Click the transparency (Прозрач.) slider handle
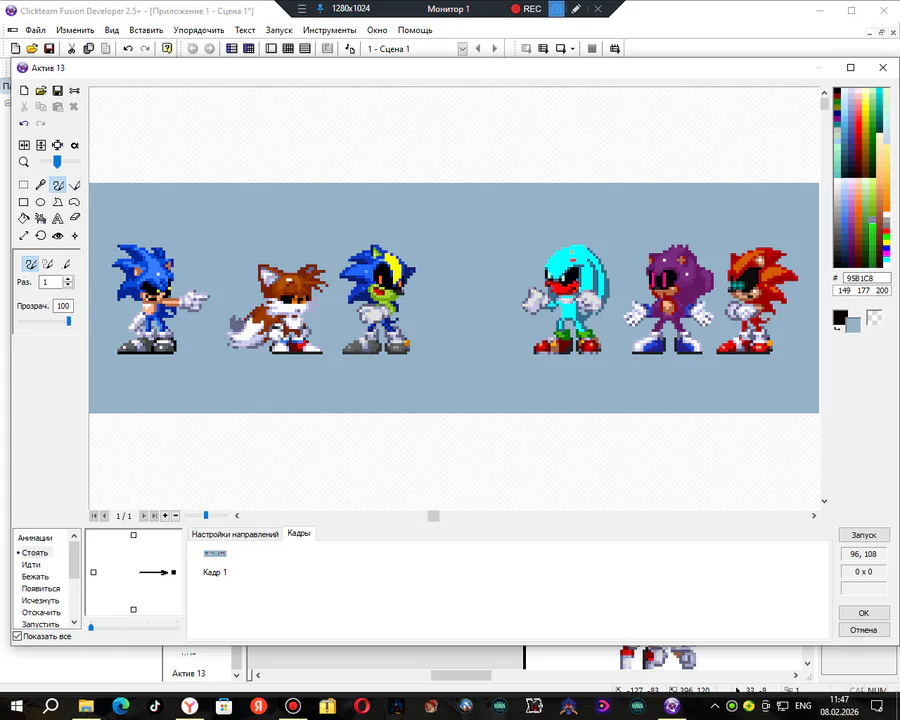The image size is (900, 720). point(69,321)
